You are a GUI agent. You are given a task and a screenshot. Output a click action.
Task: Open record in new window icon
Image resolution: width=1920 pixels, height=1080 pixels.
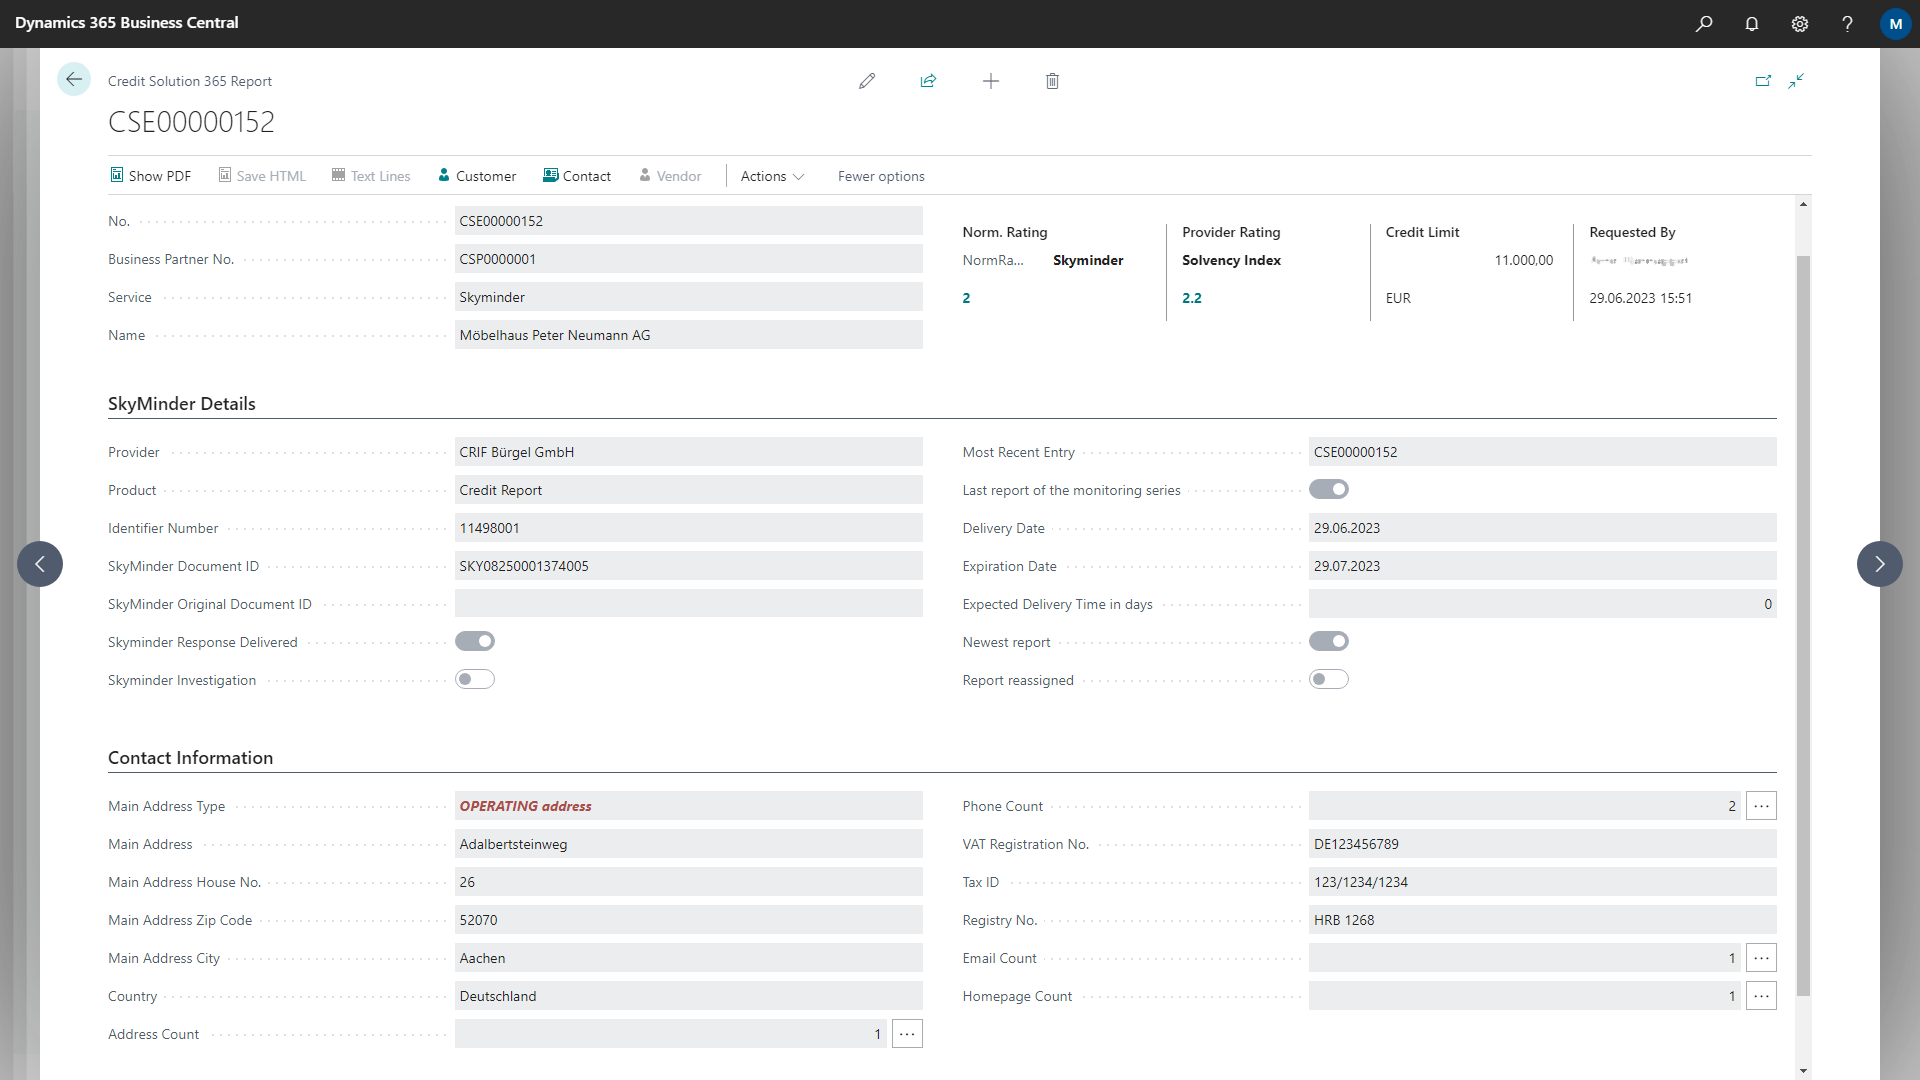[x=1763, y=81]
